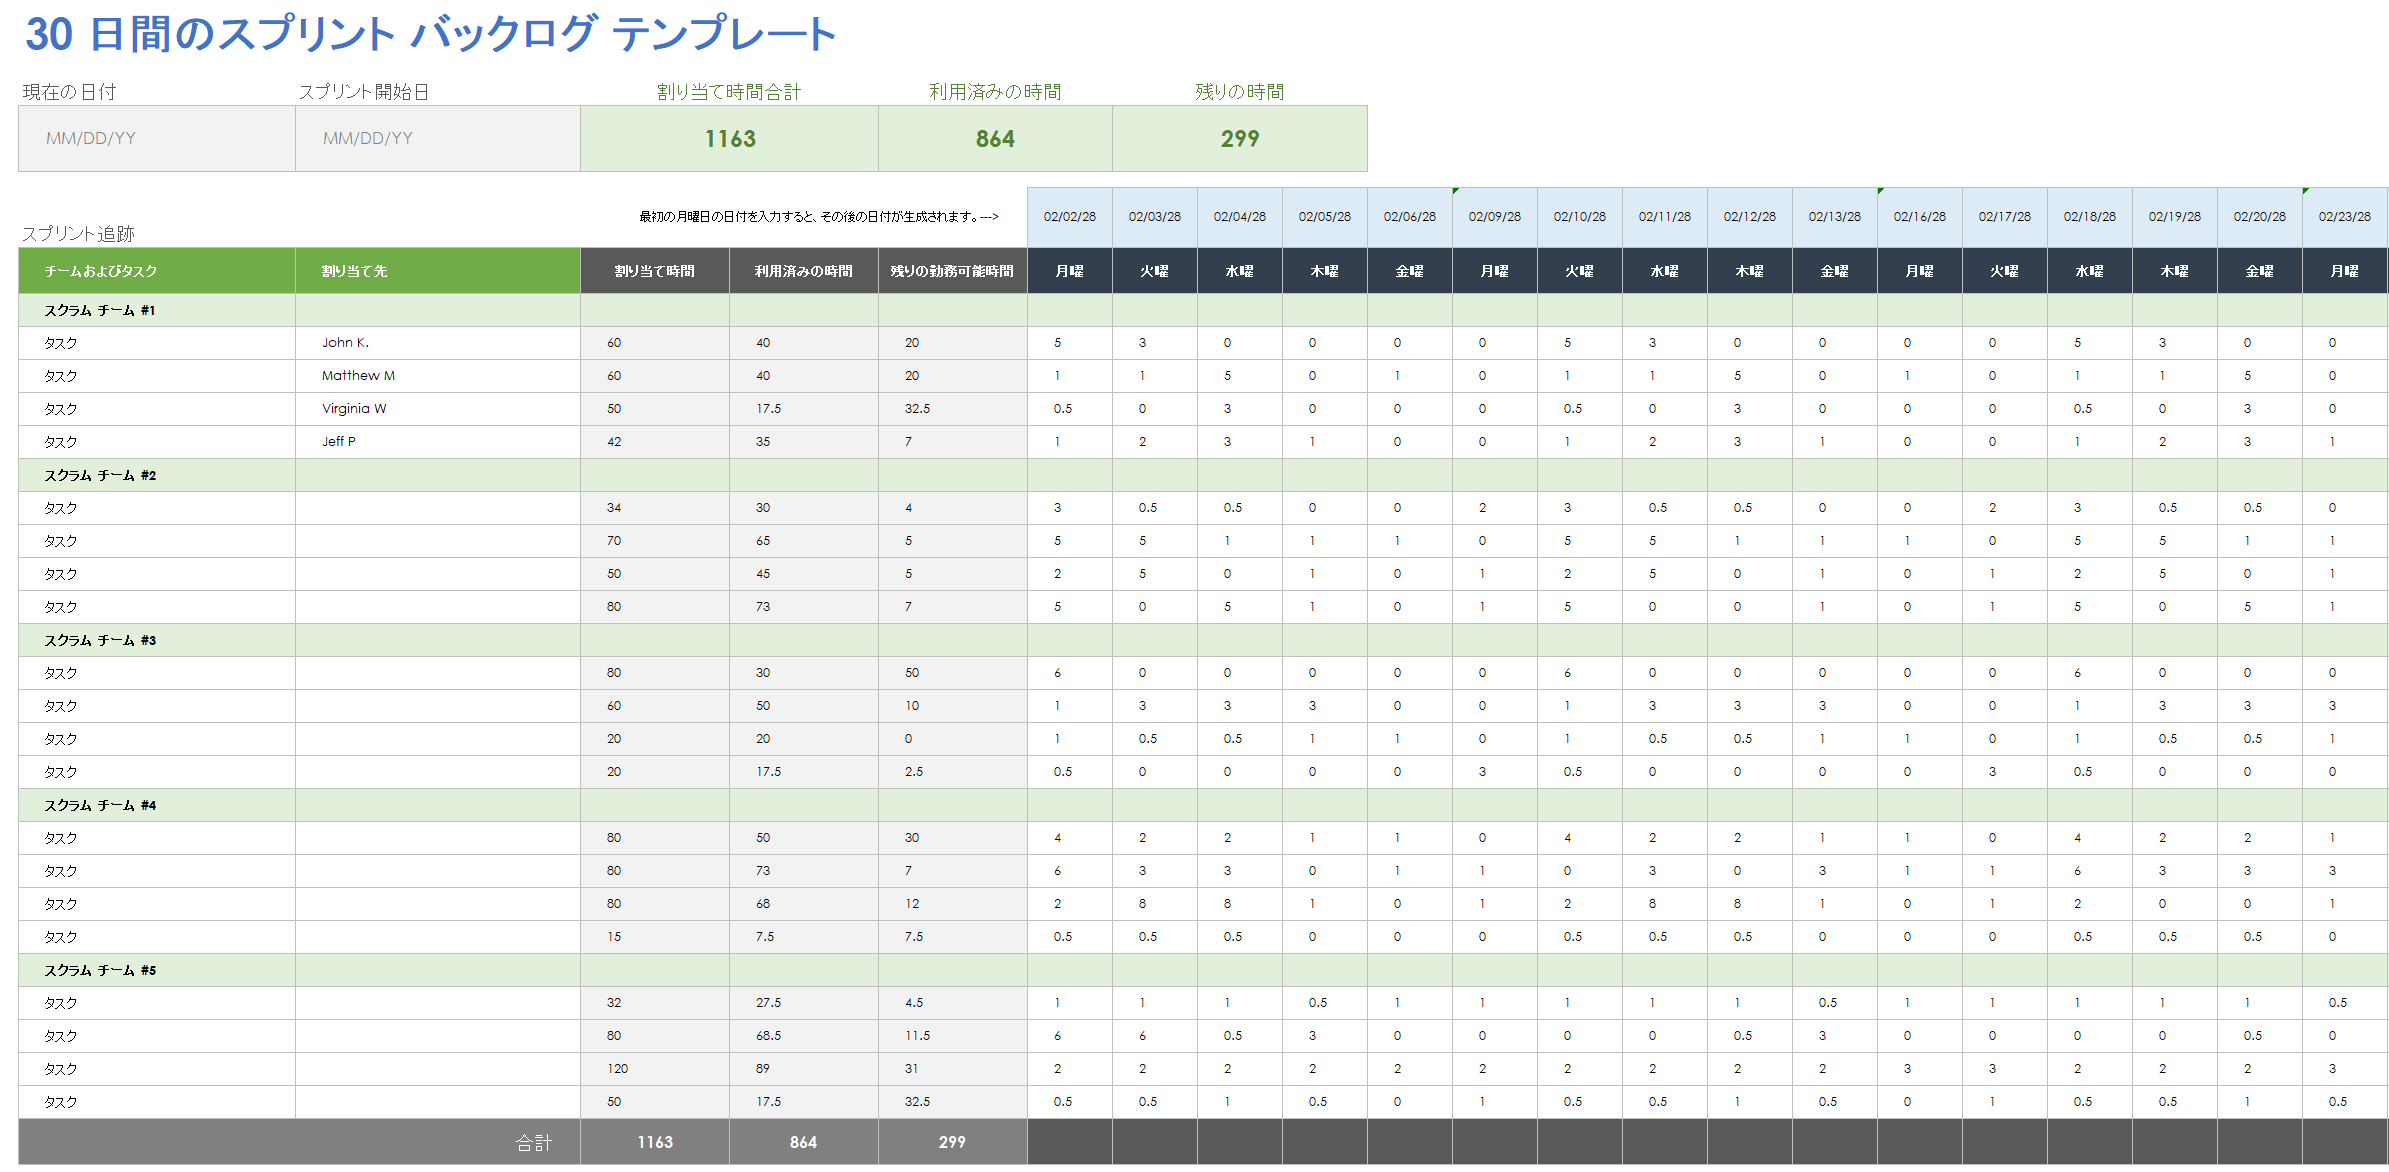Screen dimensions: 2389x1172
Task: Click the 割り当て時間合計 label
Action: [729, 92]
